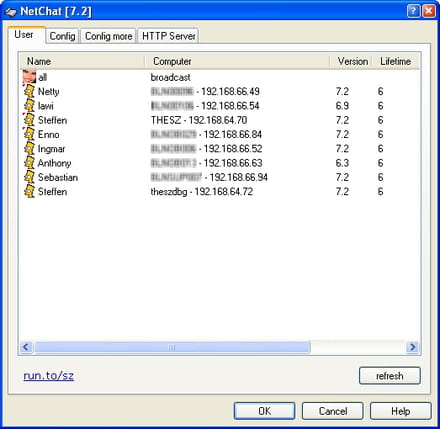Open the Config more tab
The height and width of the screenshot is (429, 440).
tap(108, 36)
